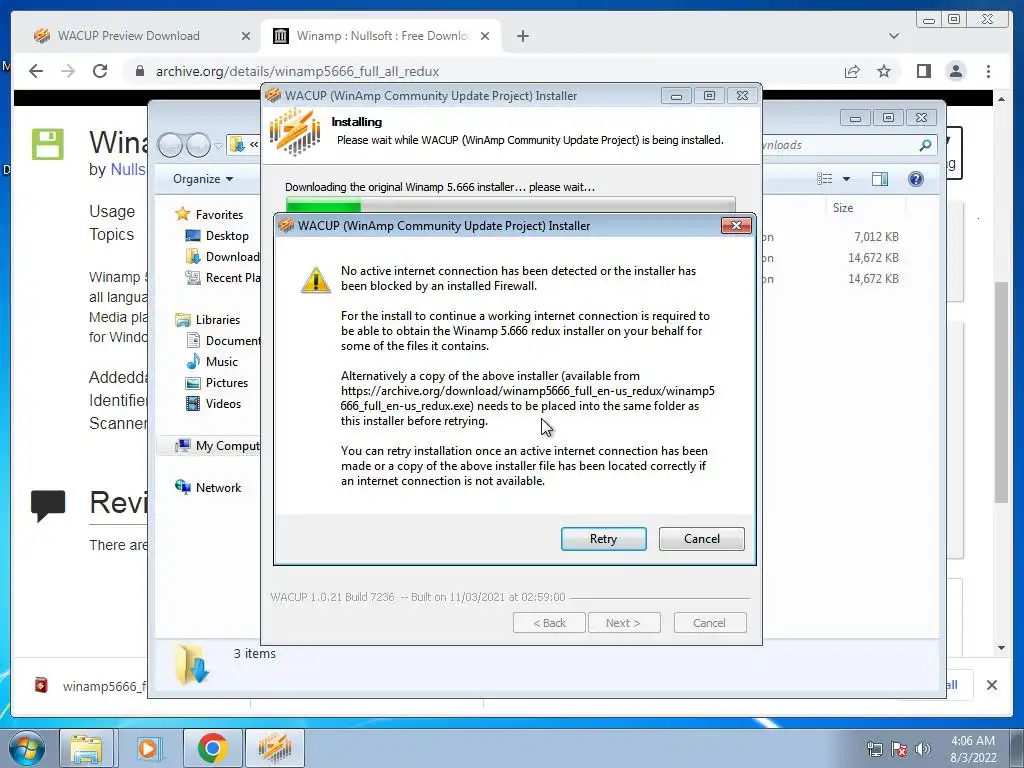Switch to WACUP installer from taskbar
1024x768 pixels.
pos(274,748)
